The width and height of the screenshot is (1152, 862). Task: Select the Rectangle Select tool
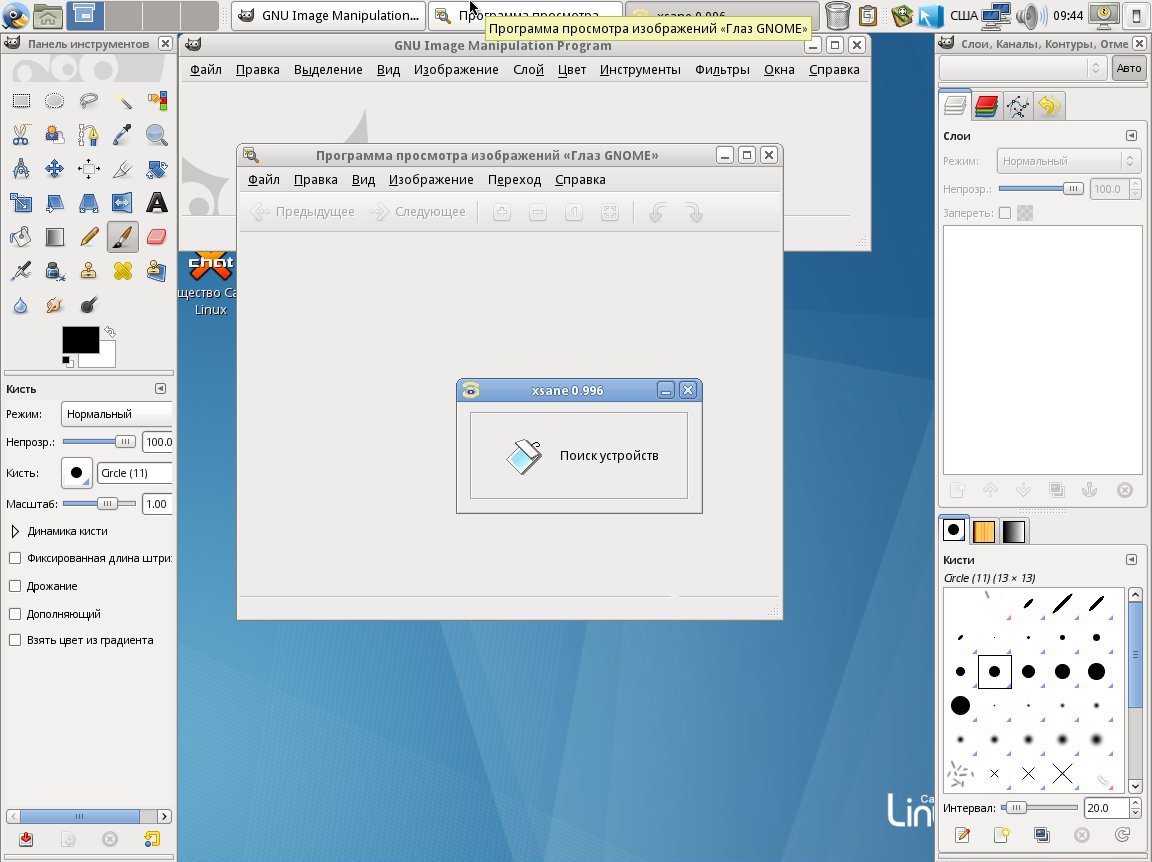point(21,100)
